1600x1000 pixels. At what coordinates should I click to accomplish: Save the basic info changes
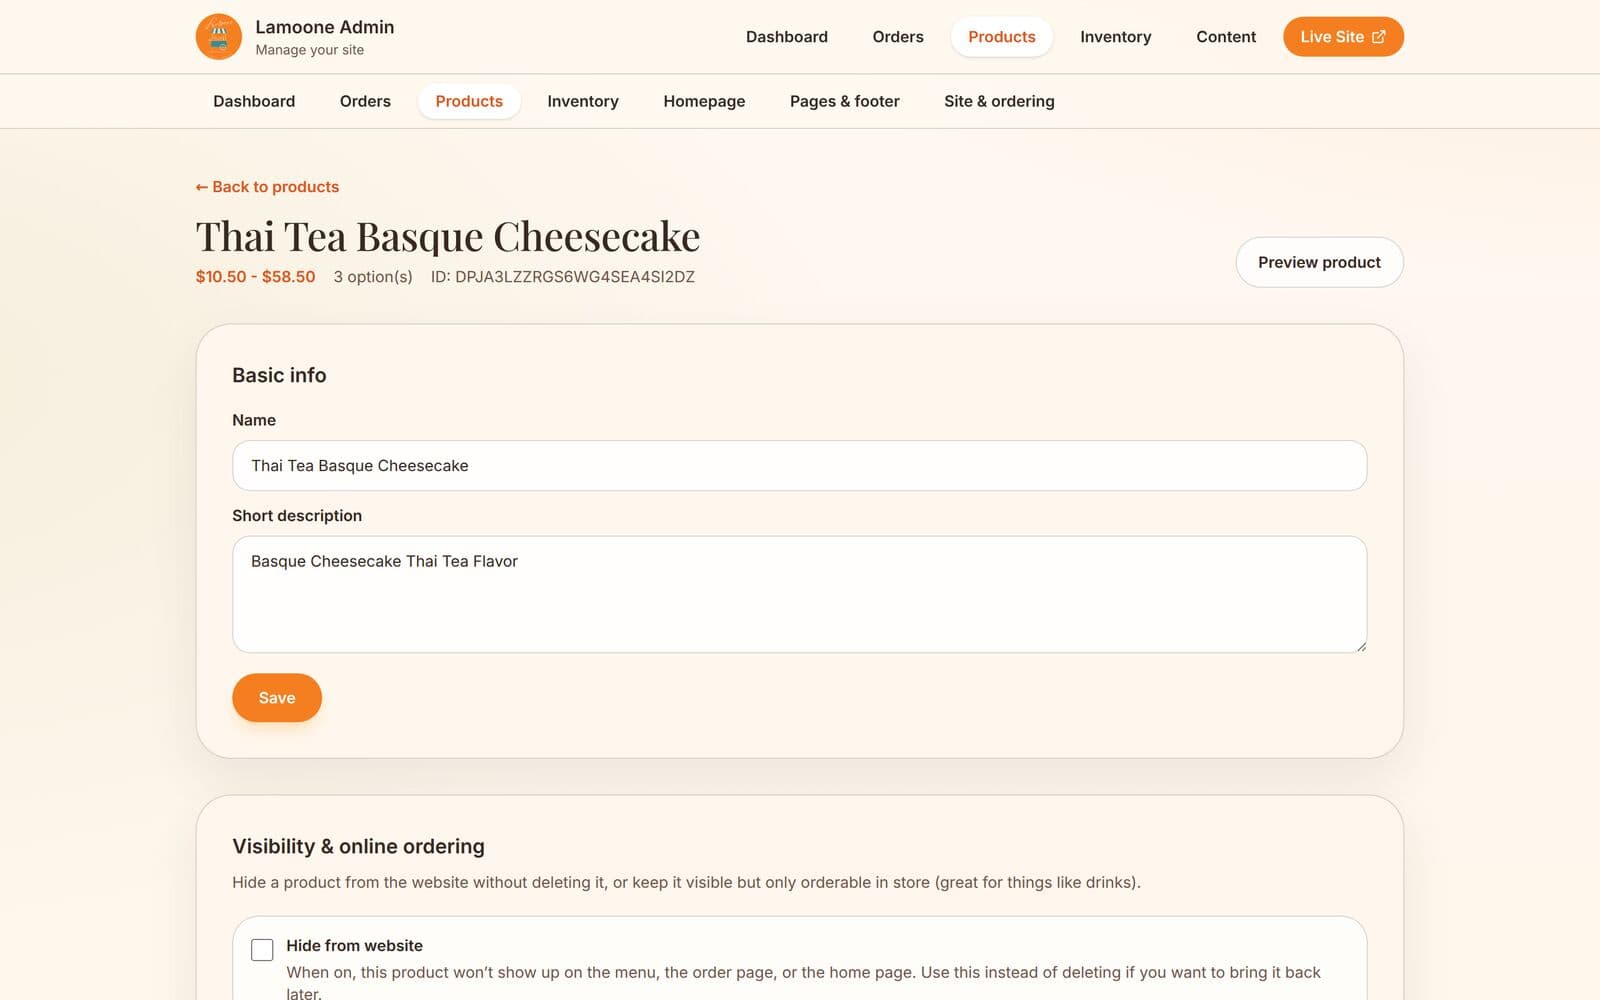[277, 698]
